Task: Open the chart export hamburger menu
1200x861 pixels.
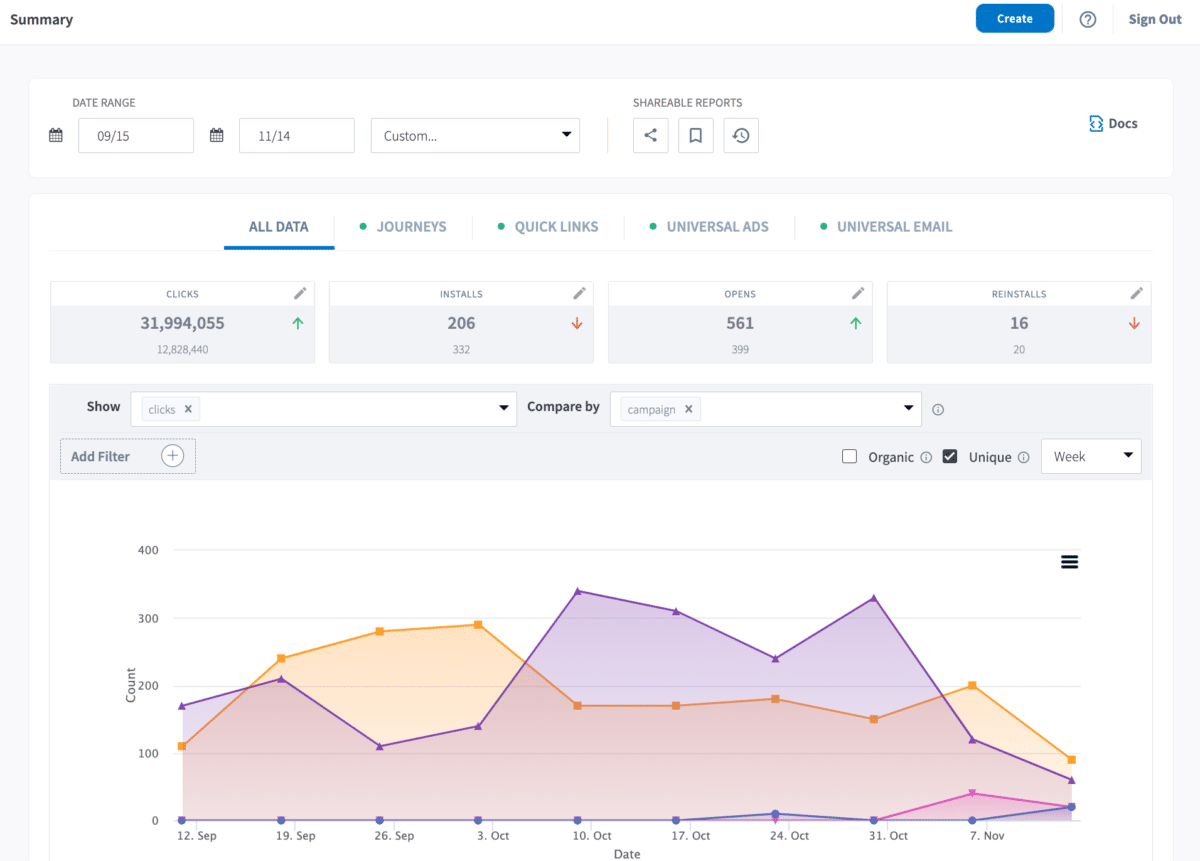Action: (1069, 562)
